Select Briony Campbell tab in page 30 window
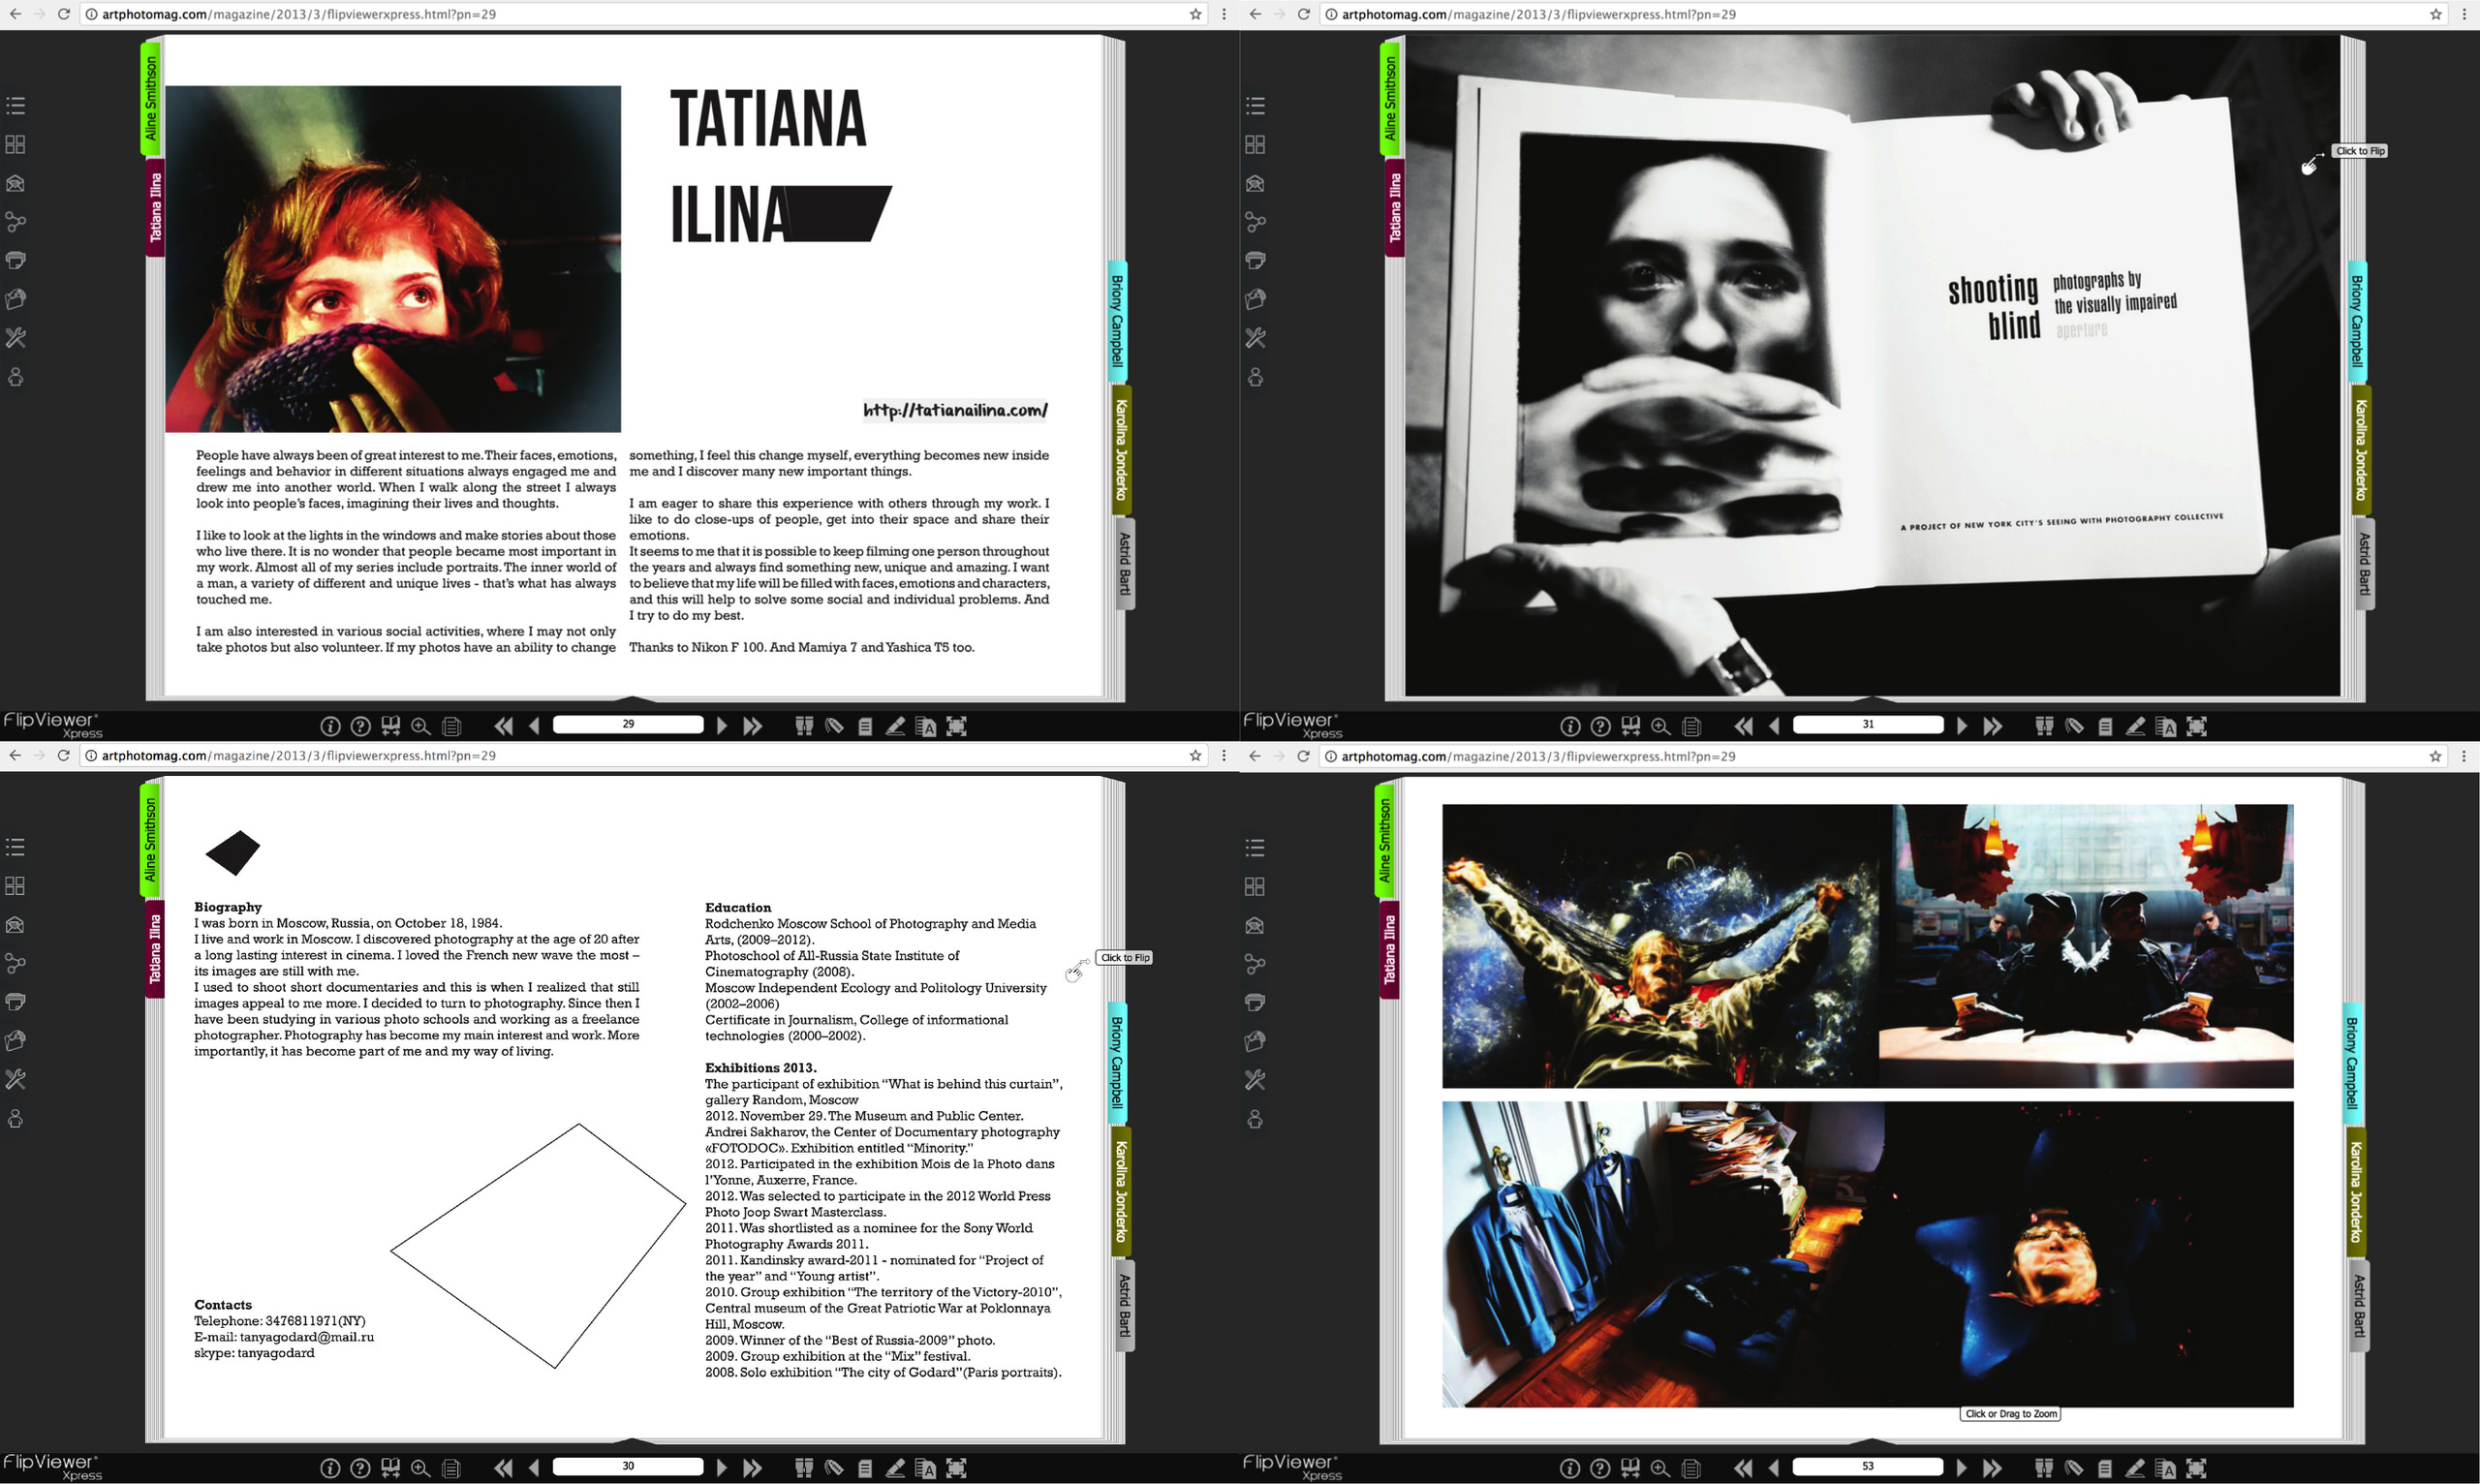This screenshot has height=1484, width=2480. coord(1117,1062)
